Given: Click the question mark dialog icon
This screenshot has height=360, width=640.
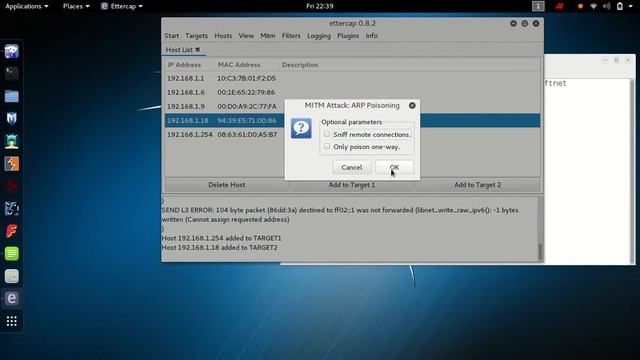Looking at the screenshot, I should click(301, 128).
